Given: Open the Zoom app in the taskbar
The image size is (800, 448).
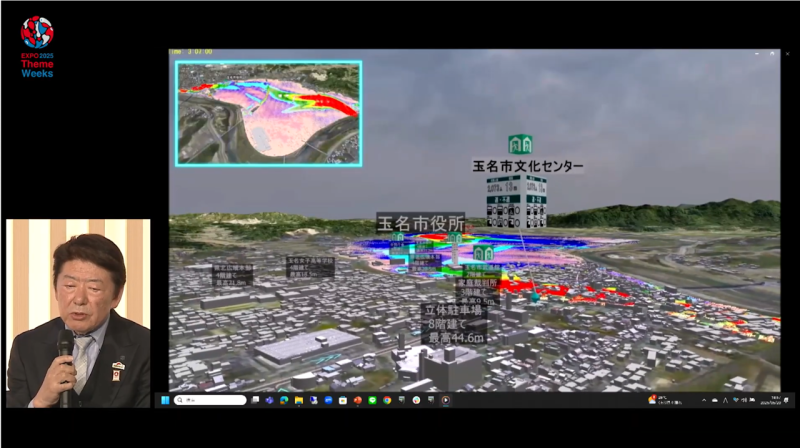Looking at the screenshot, I should tap(328, 400).
